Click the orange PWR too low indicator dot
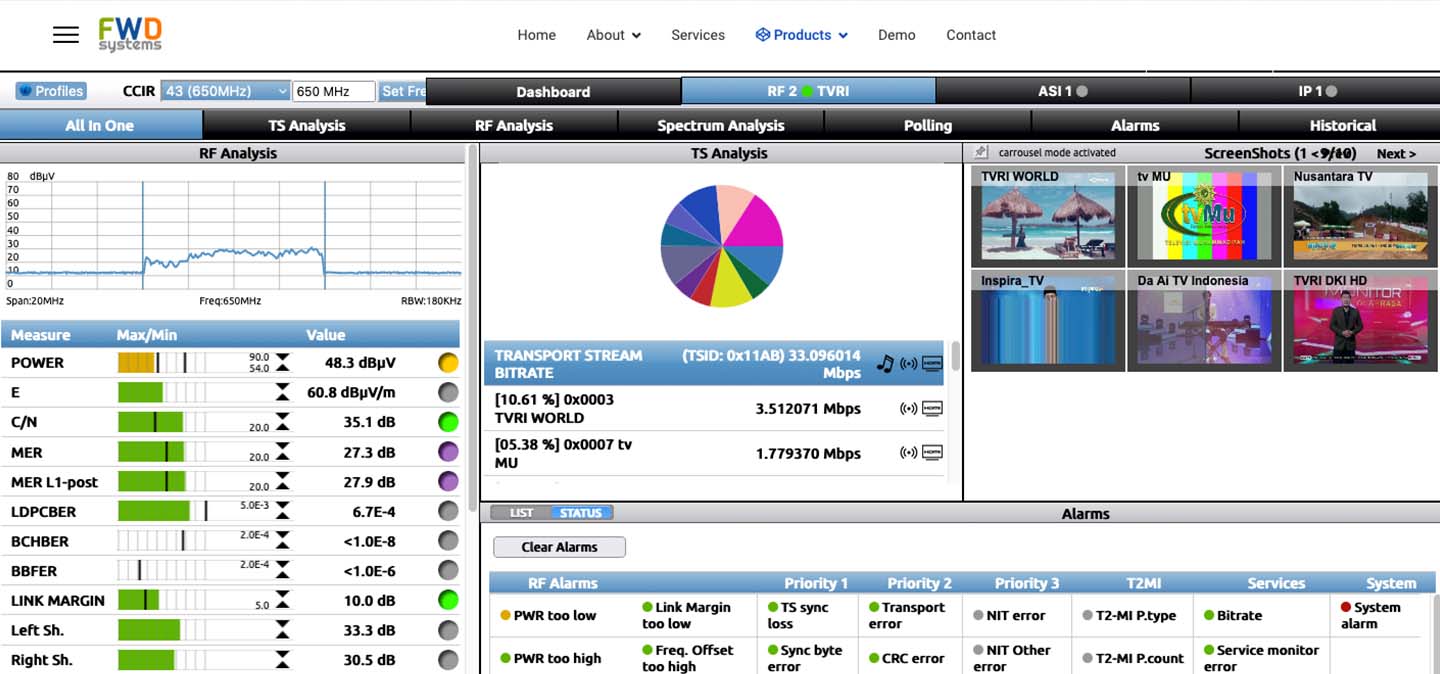 tap(505, 616)
